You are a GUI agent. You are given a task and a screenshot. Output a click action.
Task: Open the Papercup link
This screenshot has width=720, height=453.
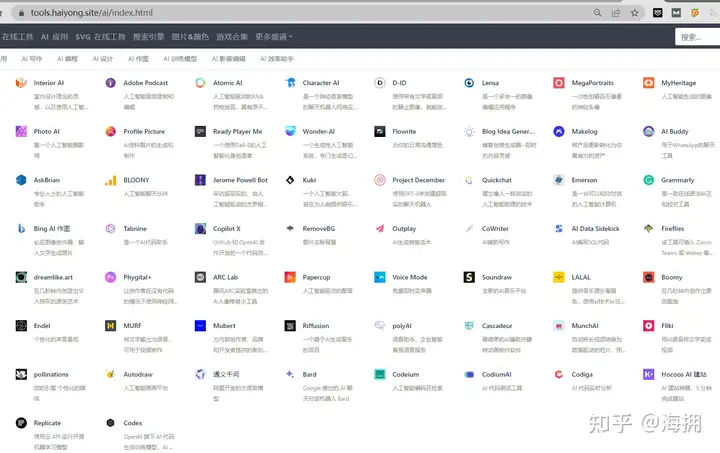tap(316, 277)
